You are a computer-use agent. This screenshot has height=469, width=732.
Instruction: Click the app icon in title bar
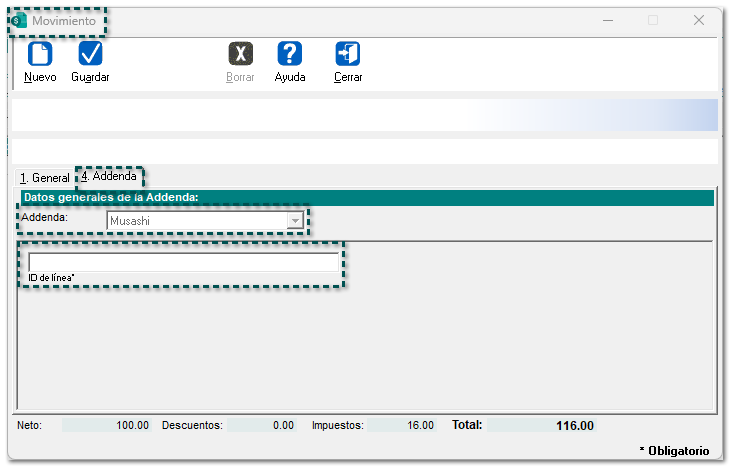[20, 20]
